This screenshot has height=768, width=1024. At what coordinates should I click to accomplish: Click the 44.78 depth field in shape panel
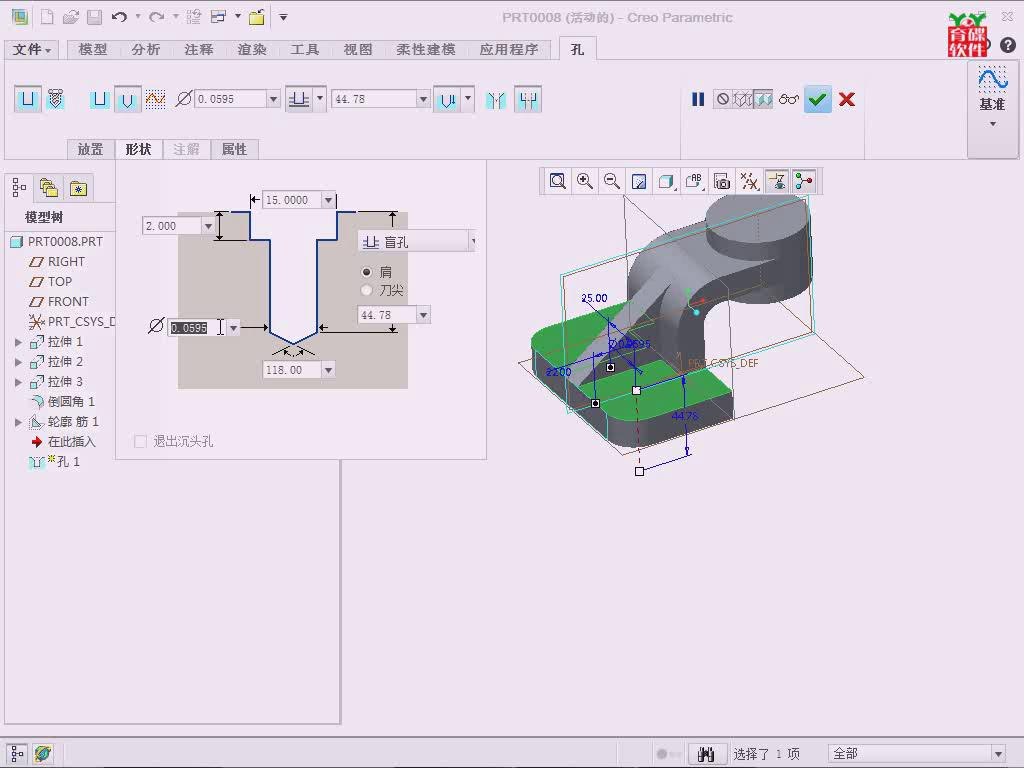click(387, 315)
